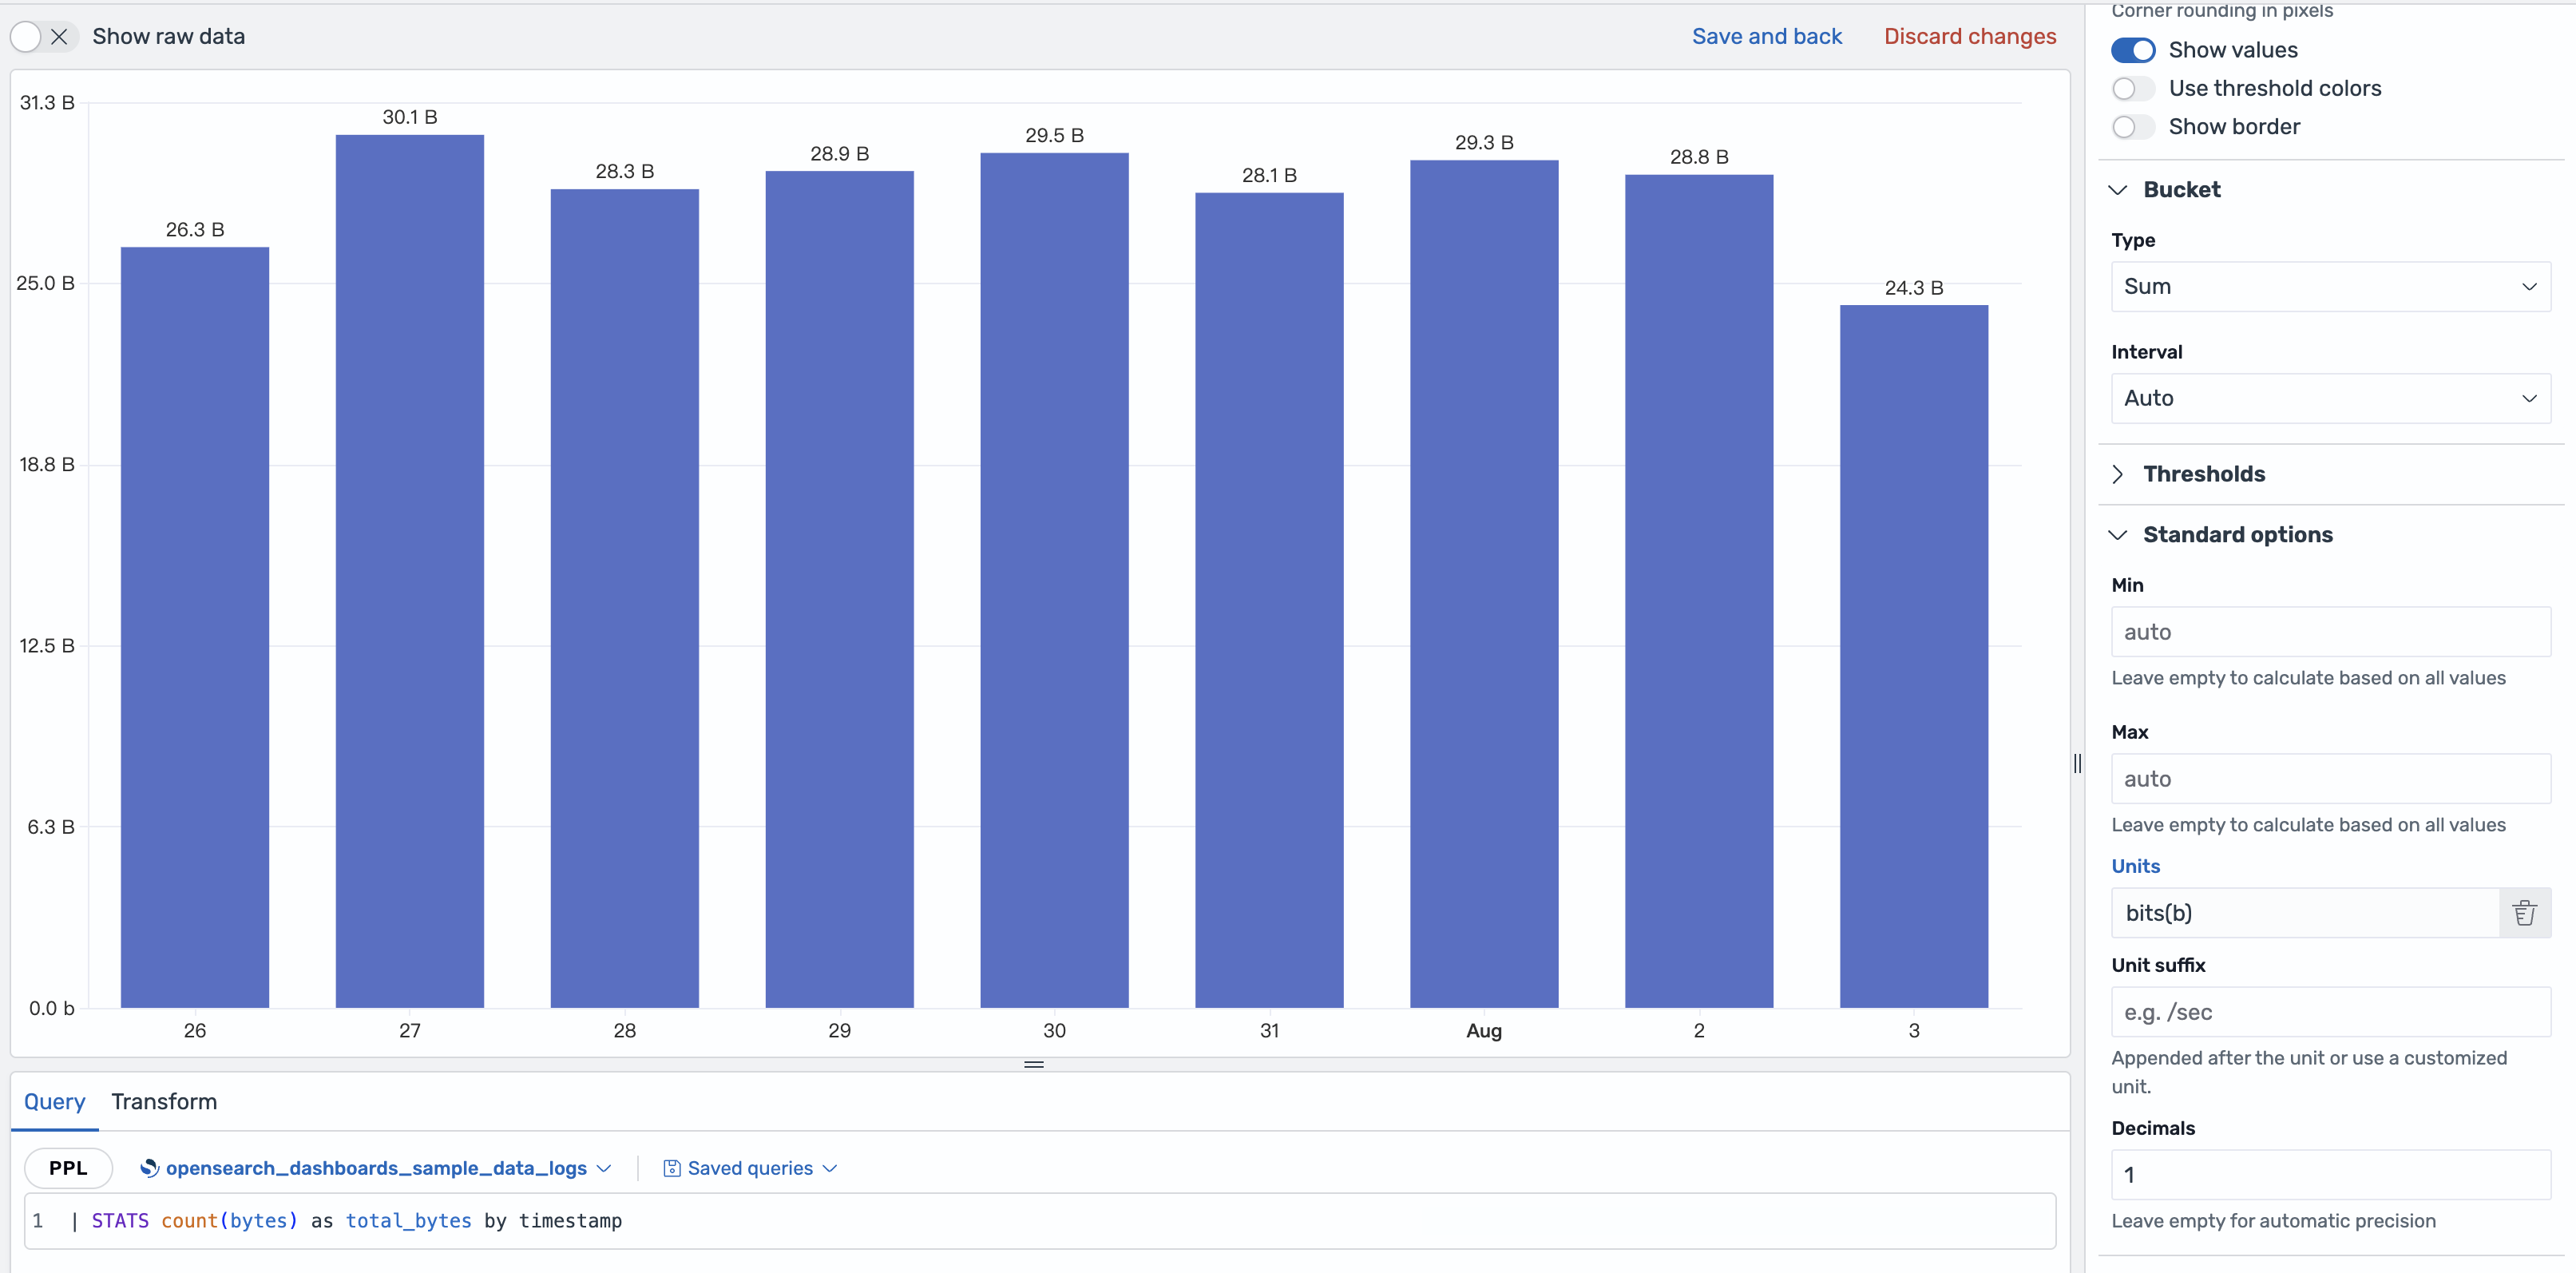
Task: Click the 28.9 B value label
Action: tap(839, 154)
